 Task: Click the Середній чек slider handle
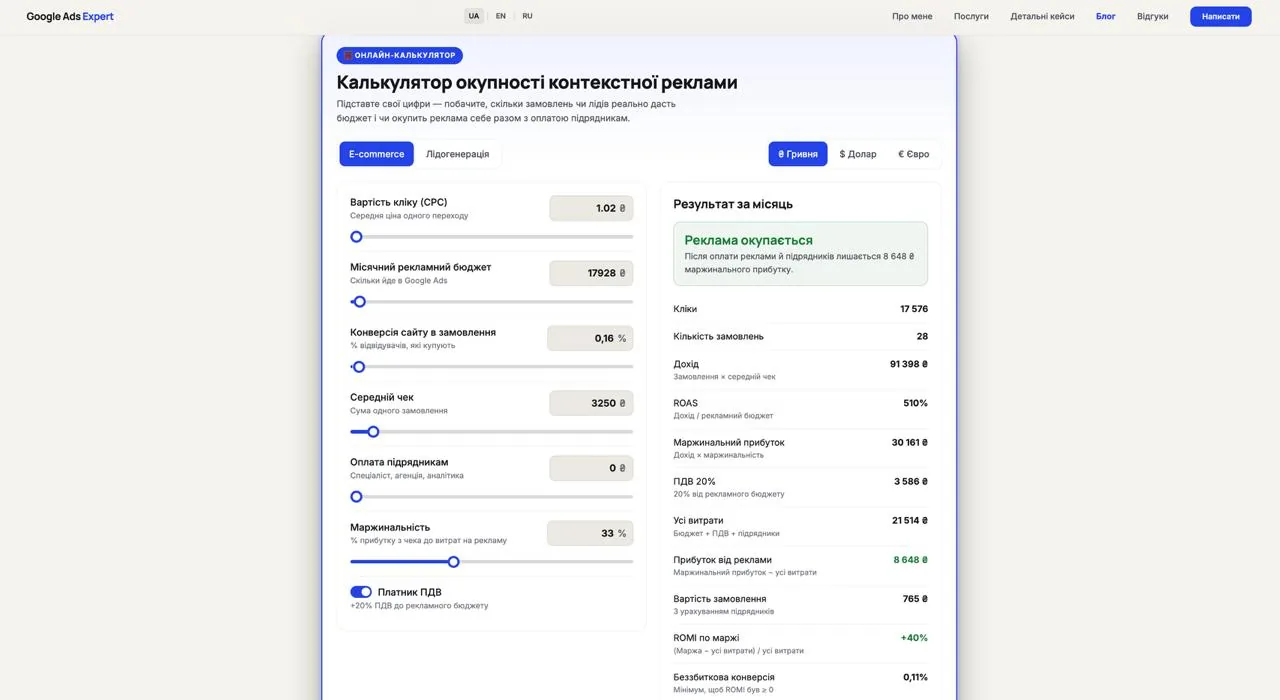tap(373, 432)
